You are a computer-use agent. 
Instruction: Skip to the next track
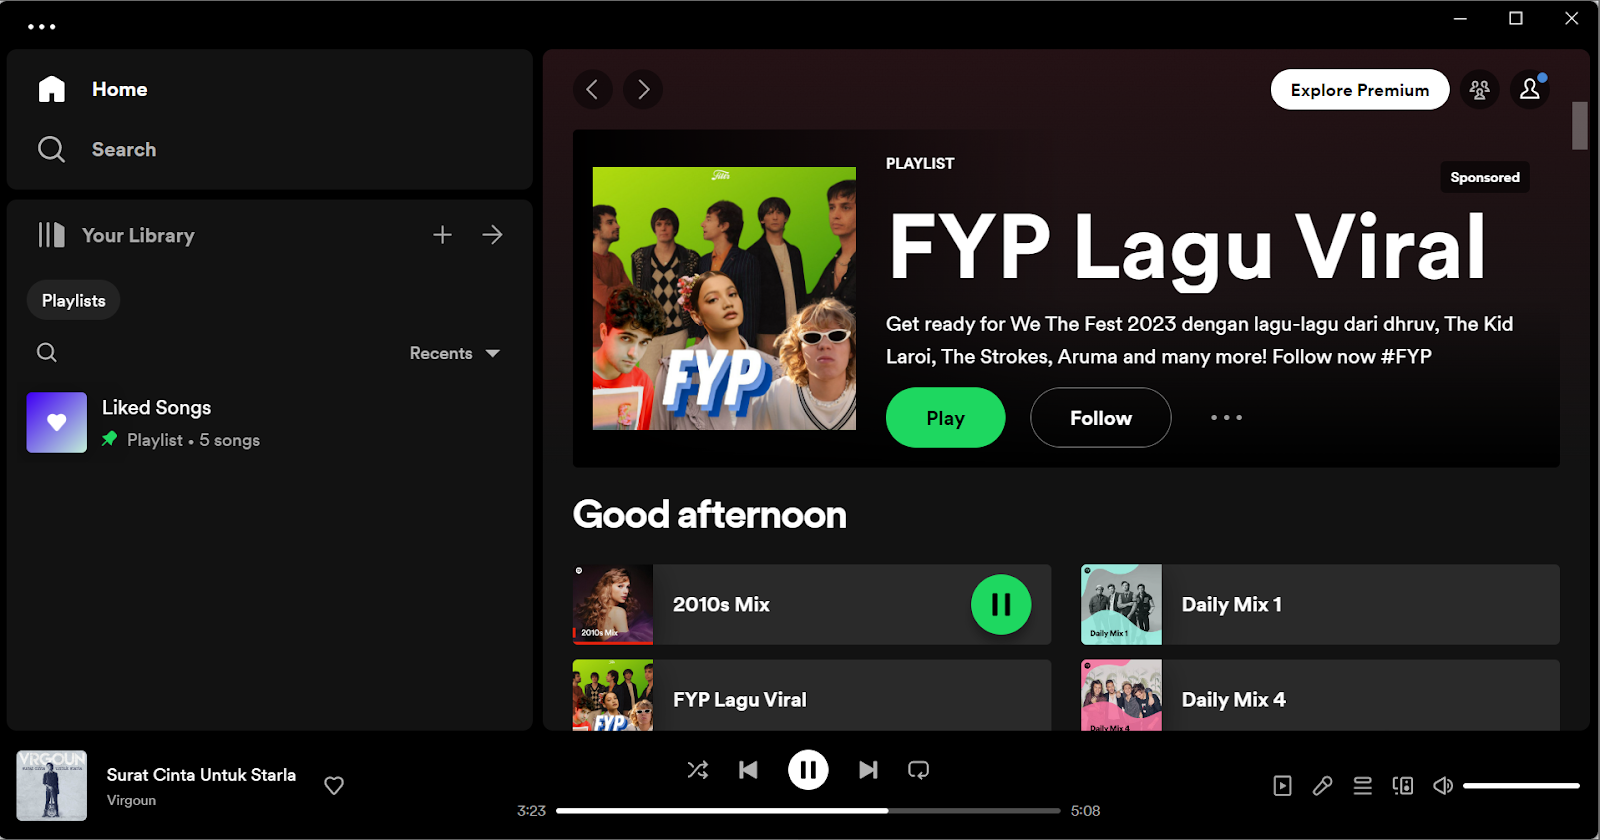click(868, 770)
